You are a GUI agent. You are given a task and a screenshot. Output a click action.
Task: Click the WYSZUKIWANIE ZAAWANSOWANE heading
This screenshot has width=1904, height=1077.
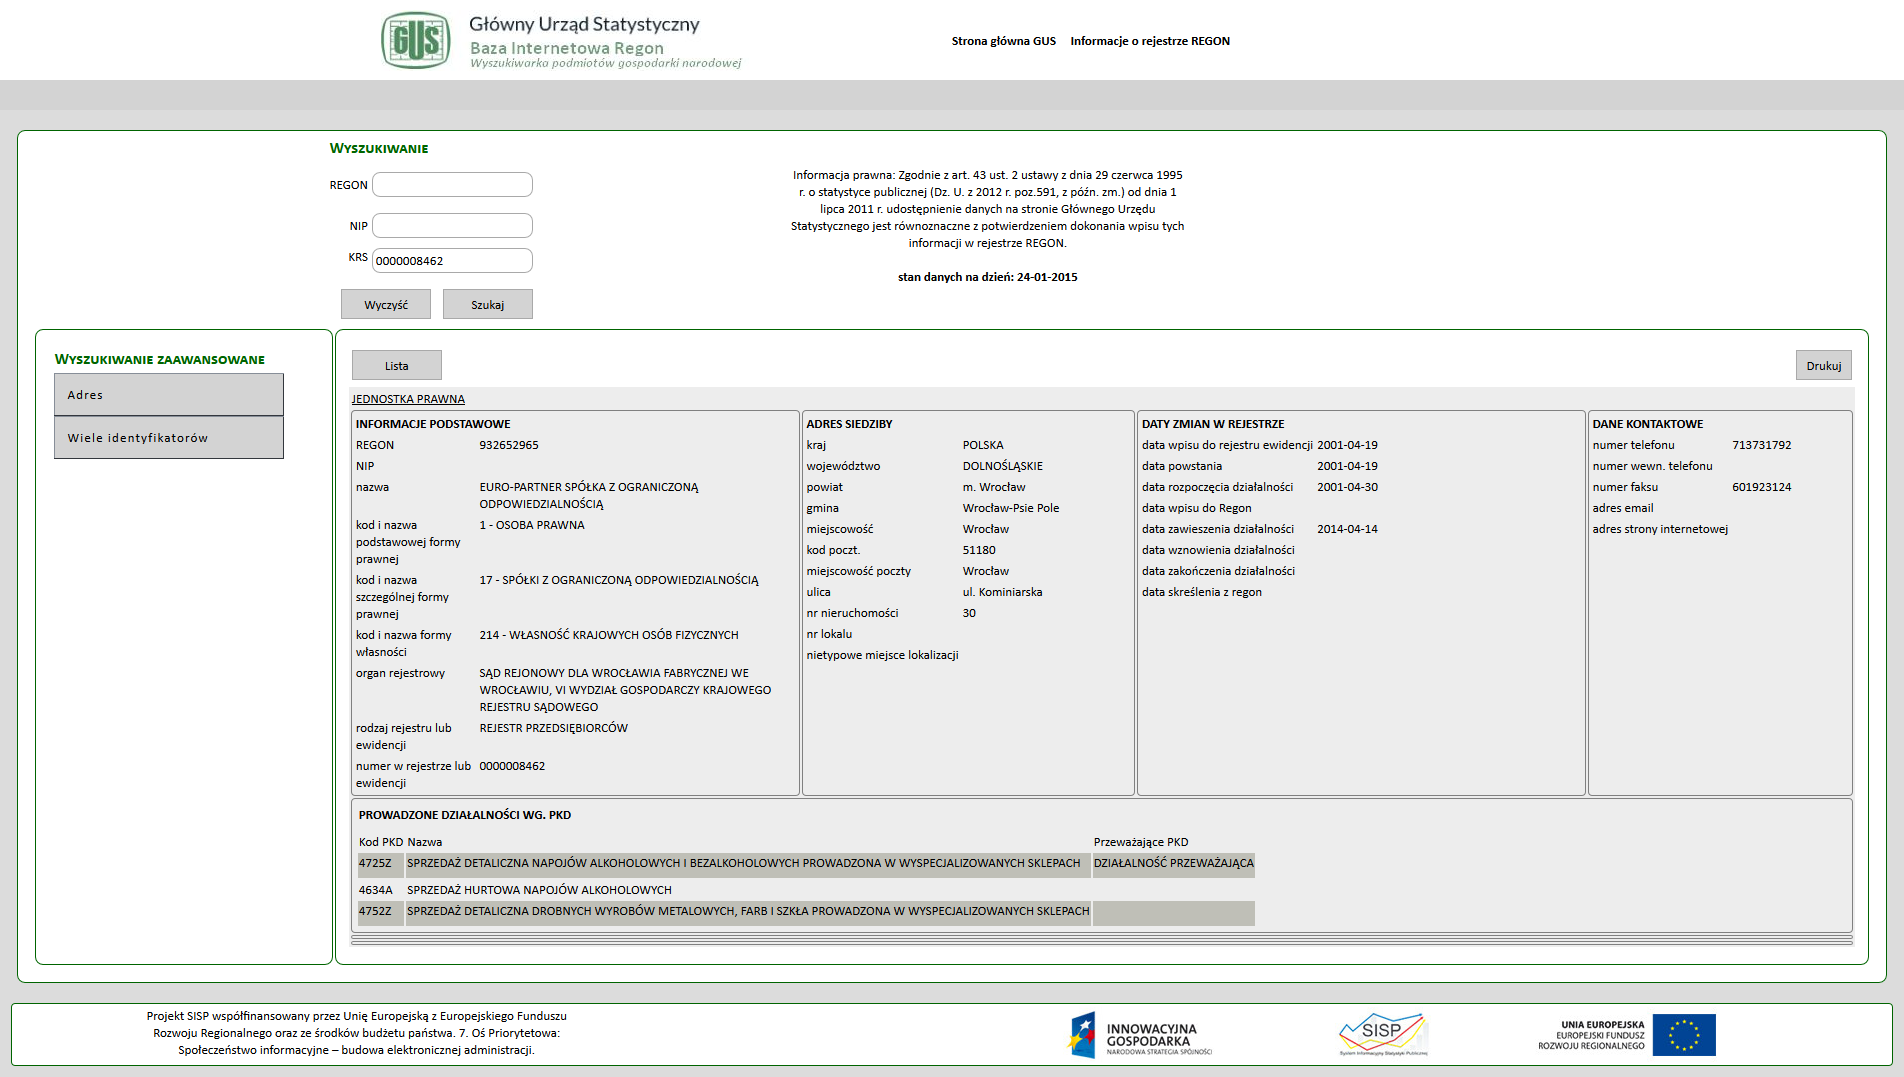pyautogui.click(x=160, y=359)
